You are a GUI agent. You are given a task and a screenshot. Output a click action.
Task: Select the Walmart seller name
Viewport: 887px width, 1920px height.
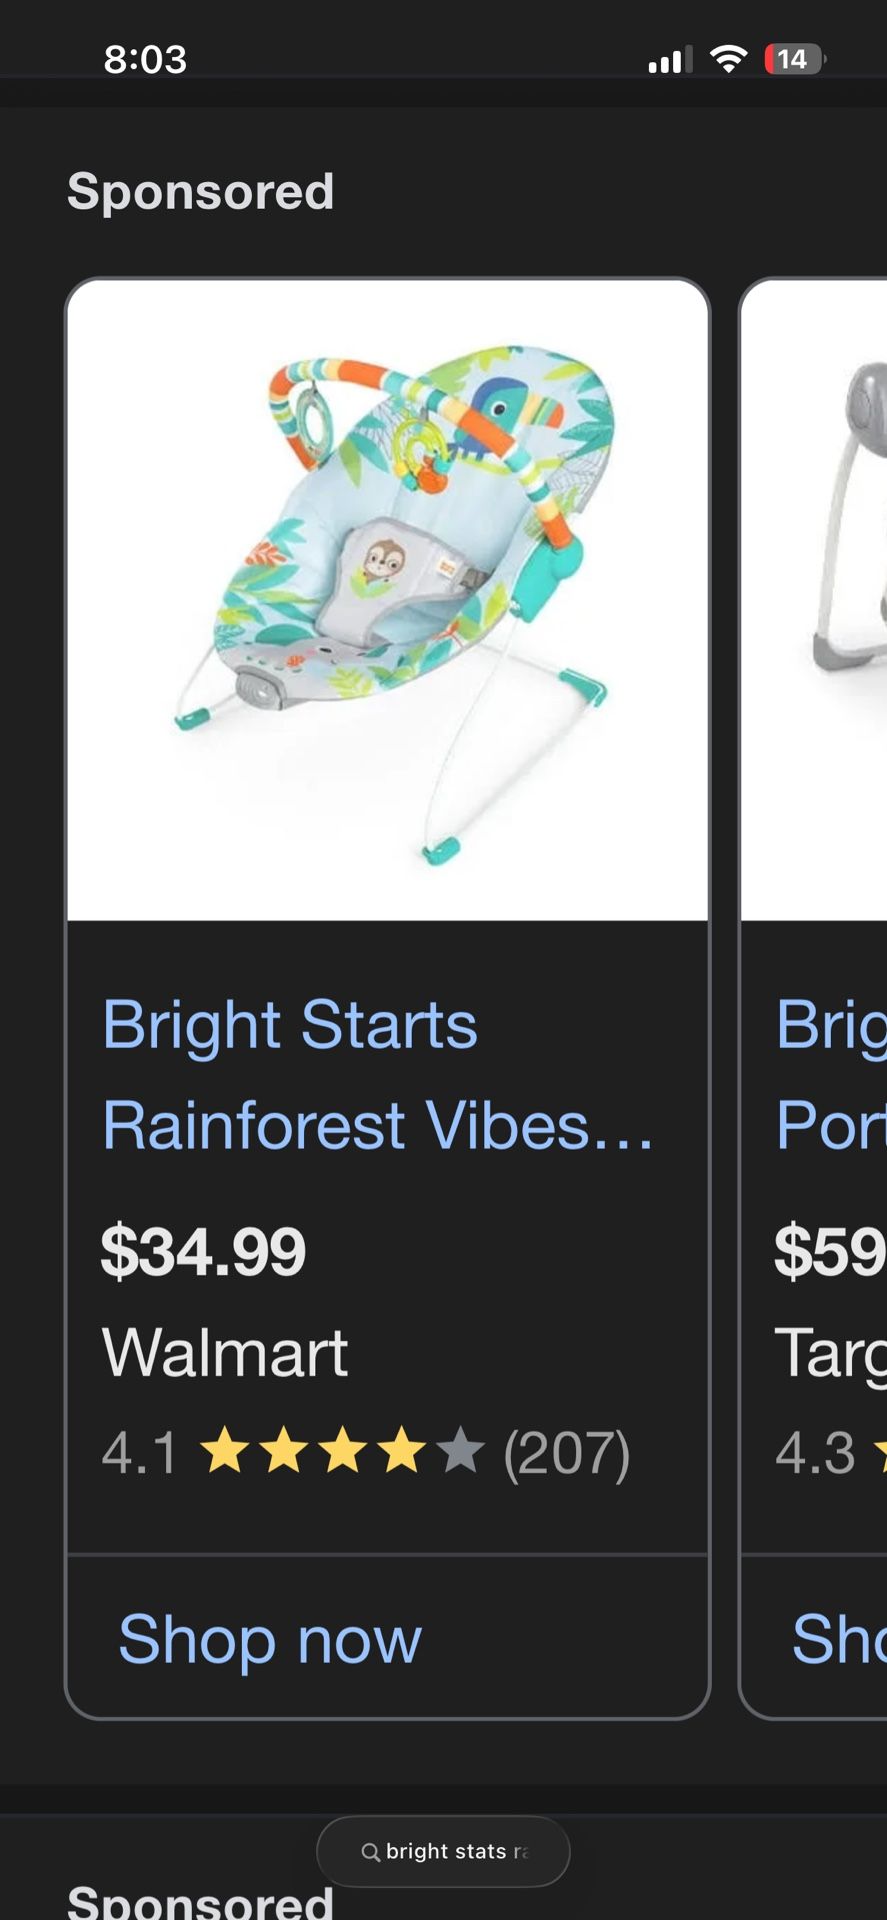coord(225,1353)
